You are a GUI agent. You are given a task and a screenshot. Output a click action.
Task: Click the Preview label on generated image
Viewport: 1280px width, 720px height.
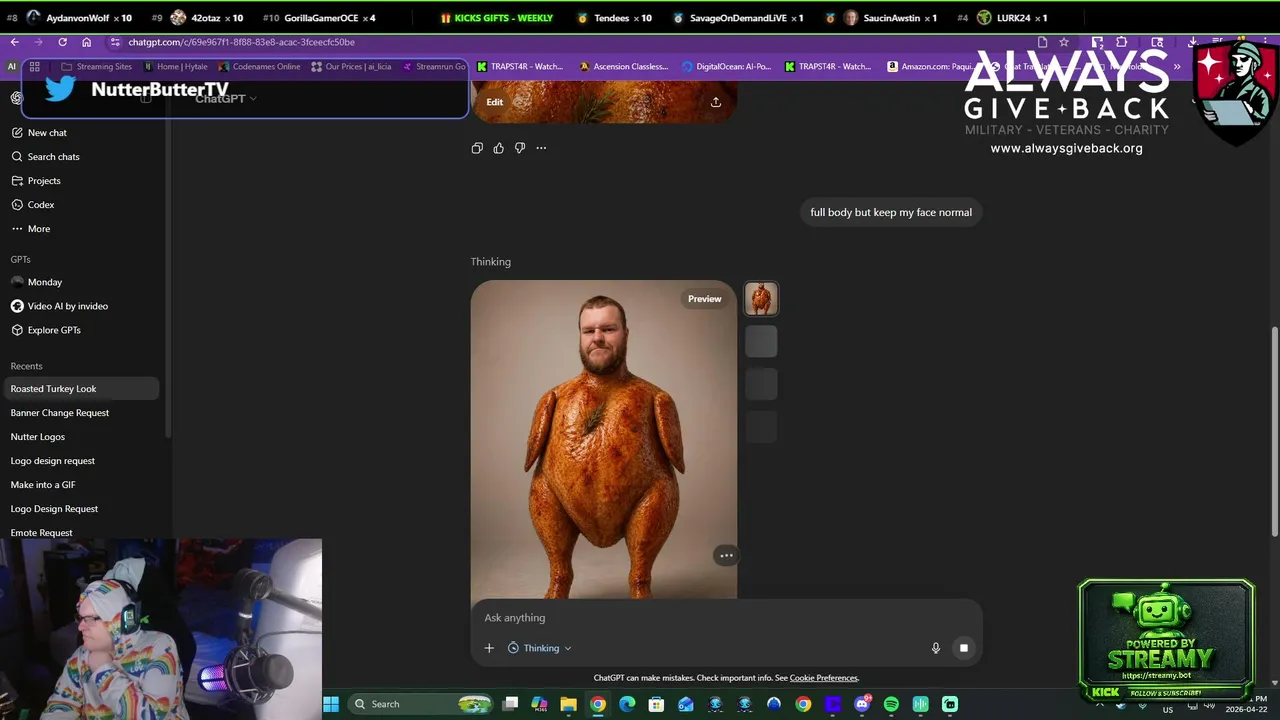tap(704, 299)
